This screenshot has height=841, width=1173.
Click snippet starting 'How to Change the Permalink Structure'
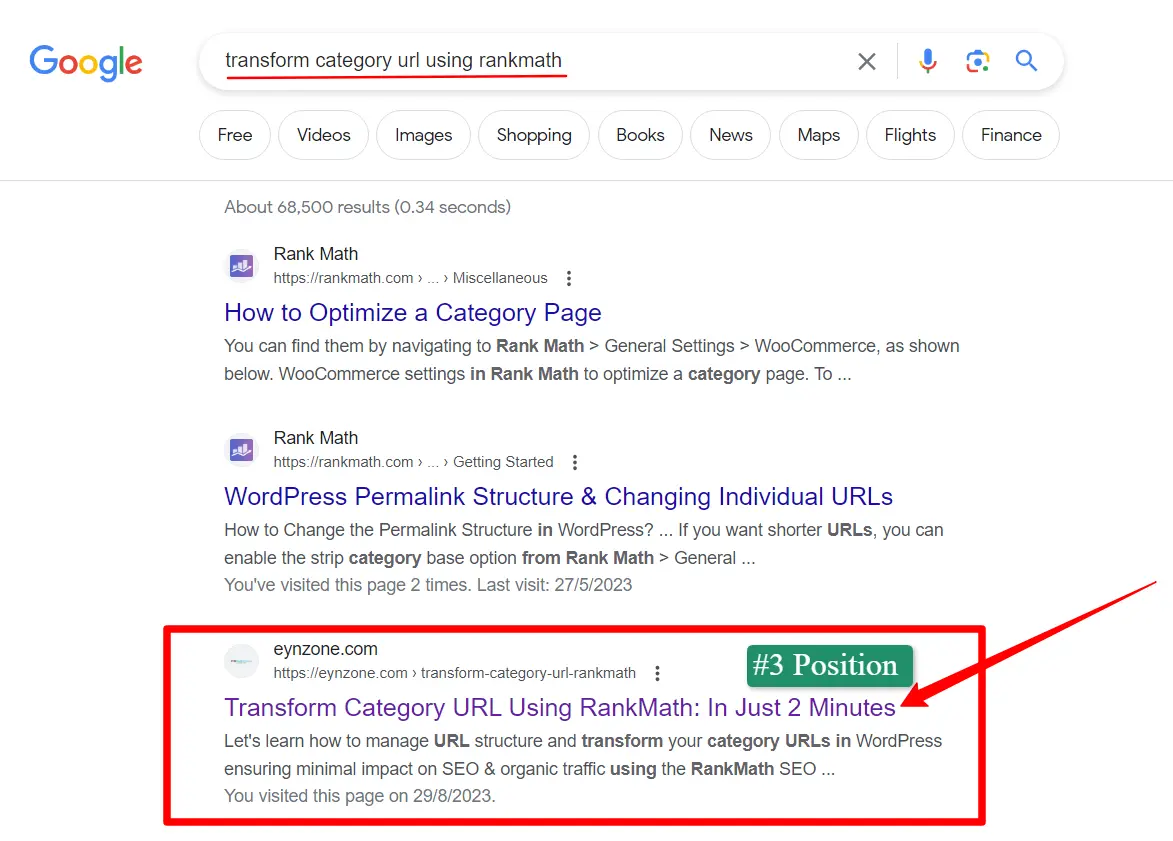[x=584, y=544]
